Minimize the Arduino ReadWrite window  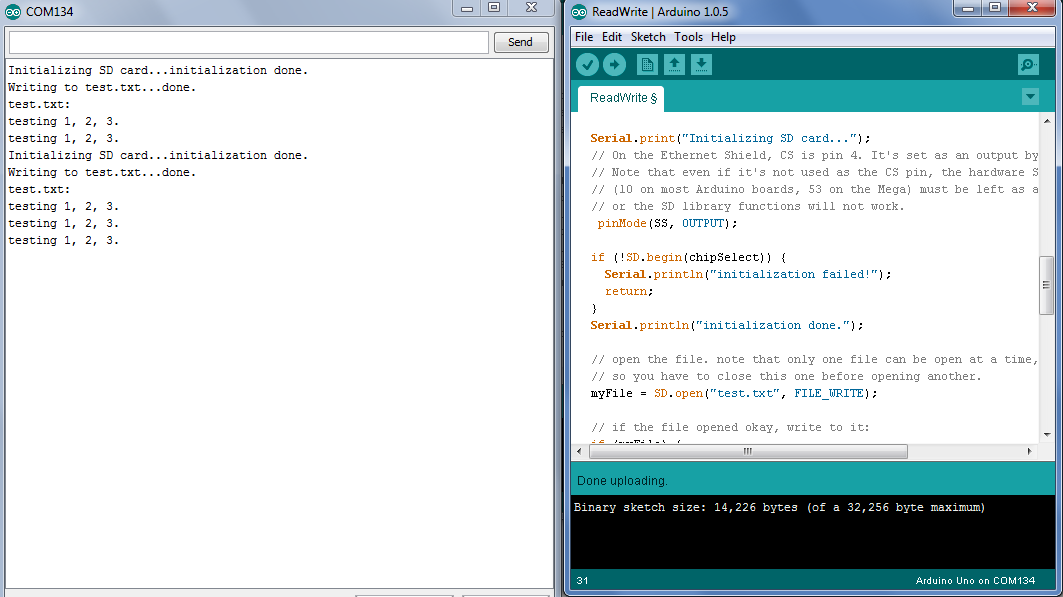point(967,8)
